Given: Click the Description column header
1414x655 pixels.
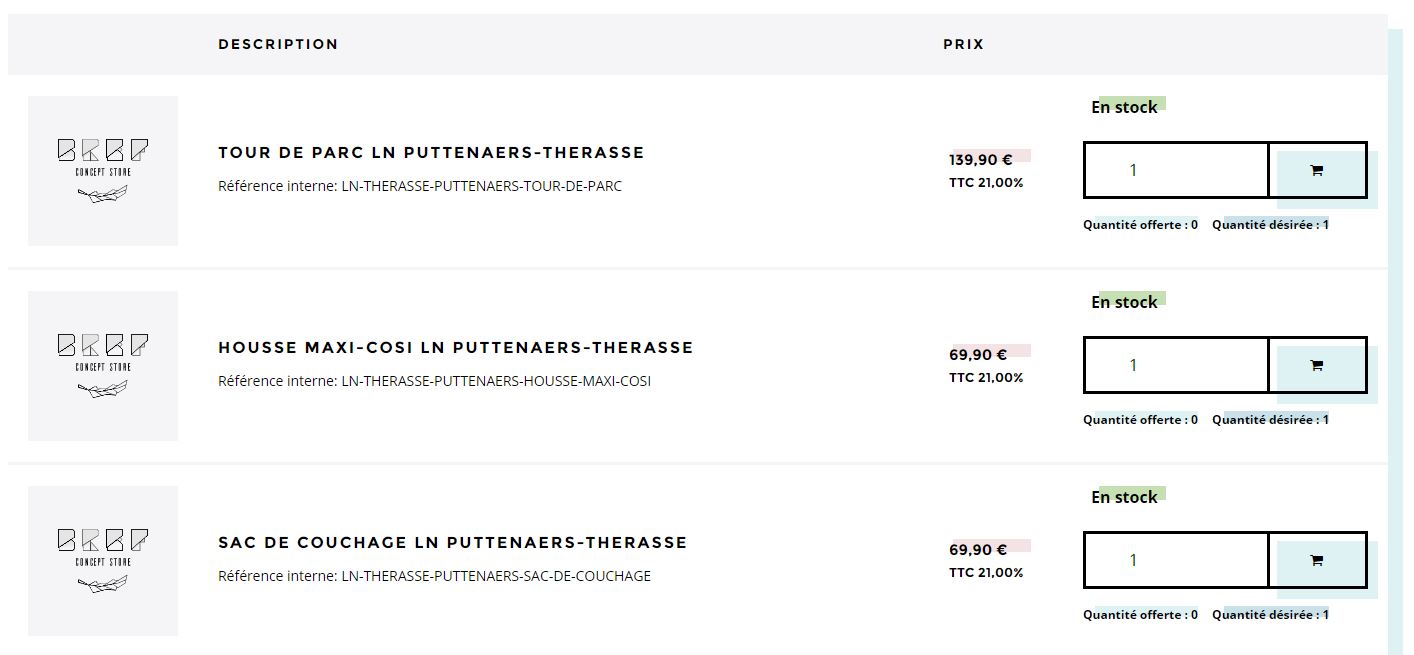Looking at the screenshot, I should [278, 44].
